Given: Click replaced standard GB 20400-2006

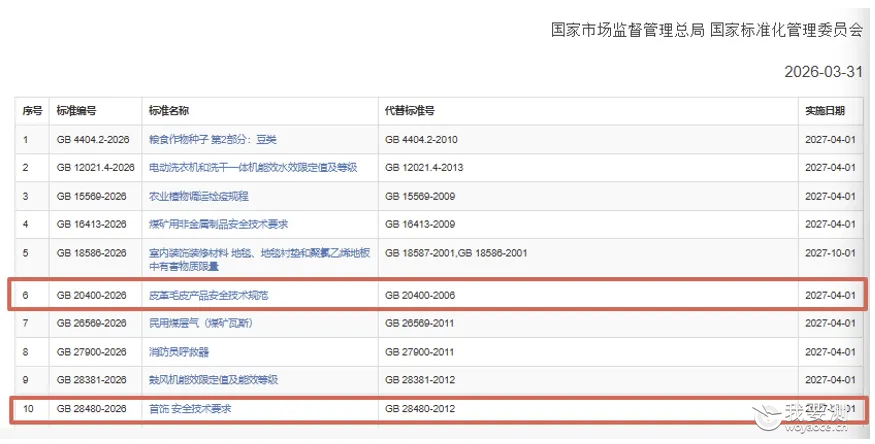Looking at the screenshot, I should click(x=420, y=295).
